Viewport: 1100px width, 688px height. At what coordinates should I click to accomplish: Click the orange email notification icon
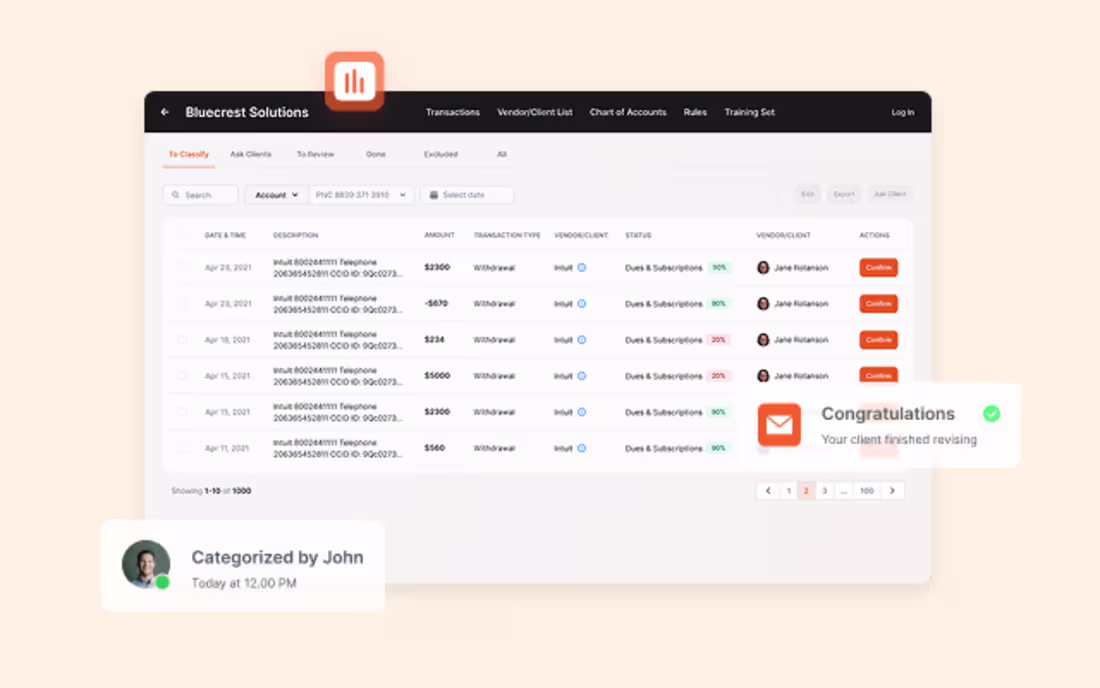pyautogui.click(x=780, y=425)
